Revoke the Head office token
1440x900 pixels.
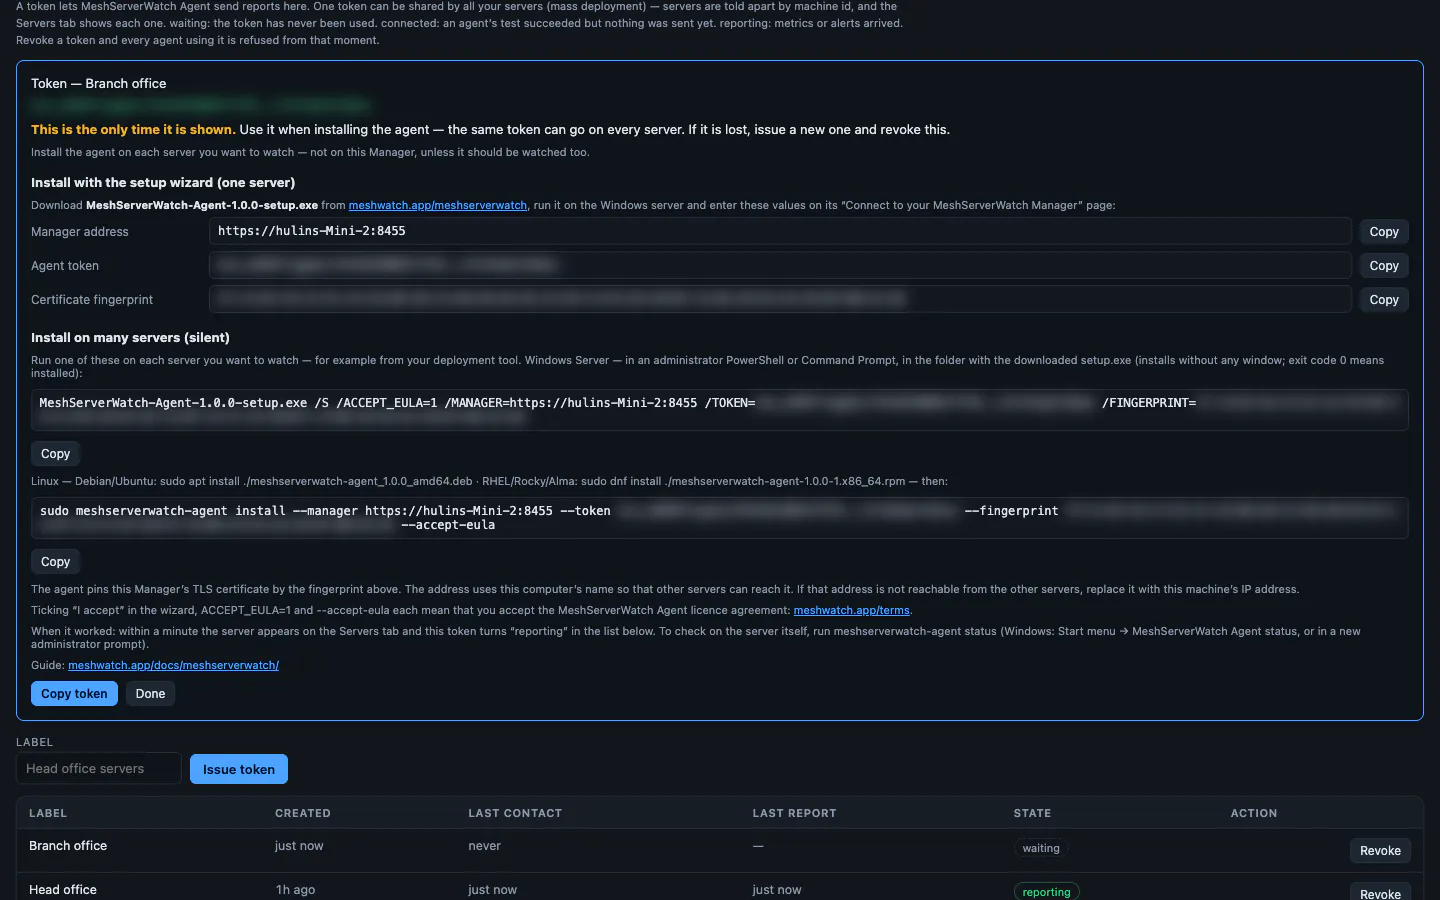point(1380,893)
